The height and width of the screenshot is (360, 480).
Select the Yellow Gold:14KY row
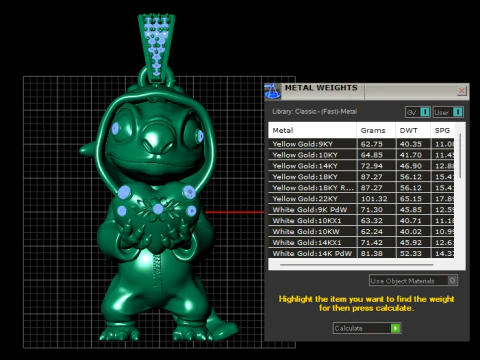(361, 166)
